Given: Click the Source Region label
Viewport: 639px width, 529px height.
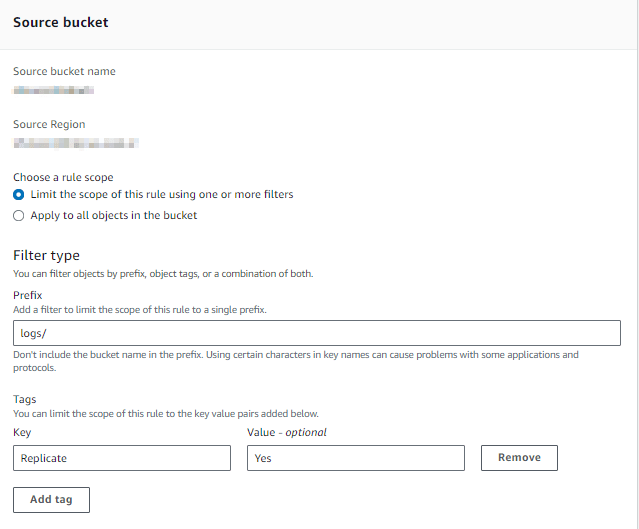Looking at the screenshot, I should [x=49, y=124].
